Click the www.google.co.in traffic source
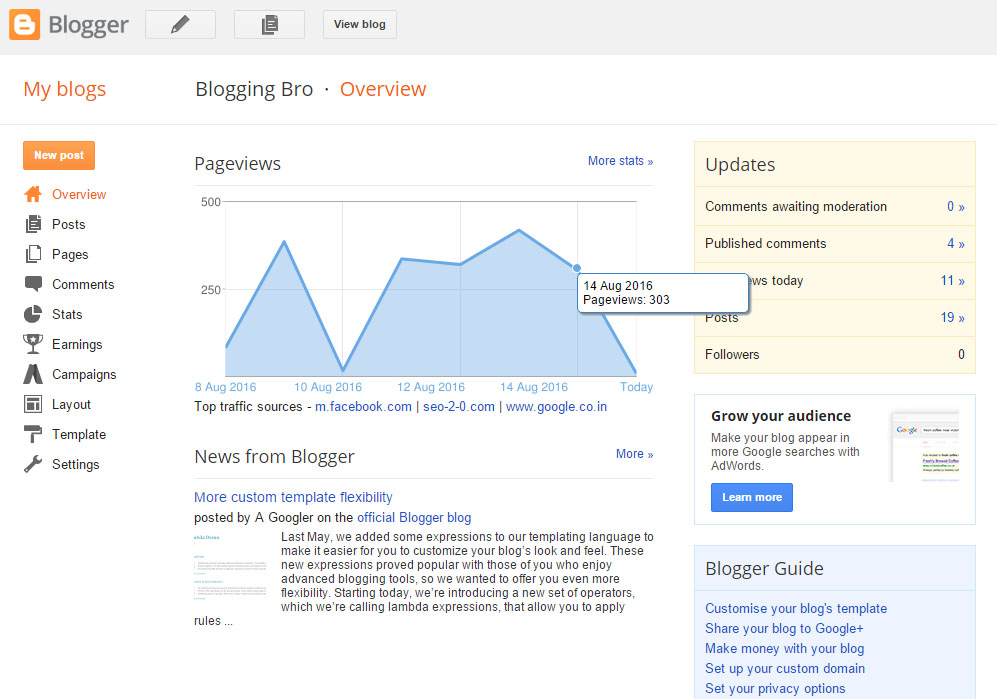997x699 pixels. [556, 406]
